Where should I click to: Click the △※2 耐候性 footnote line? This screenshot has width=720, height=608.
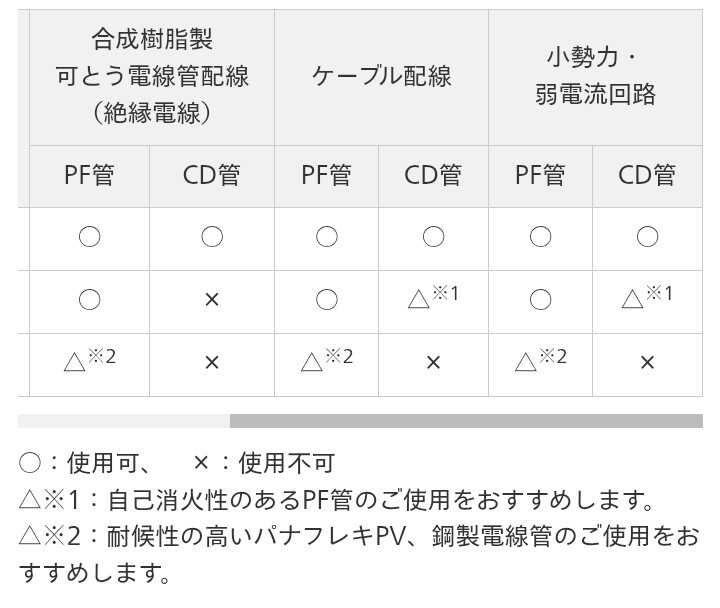click(x=358, y=537)
